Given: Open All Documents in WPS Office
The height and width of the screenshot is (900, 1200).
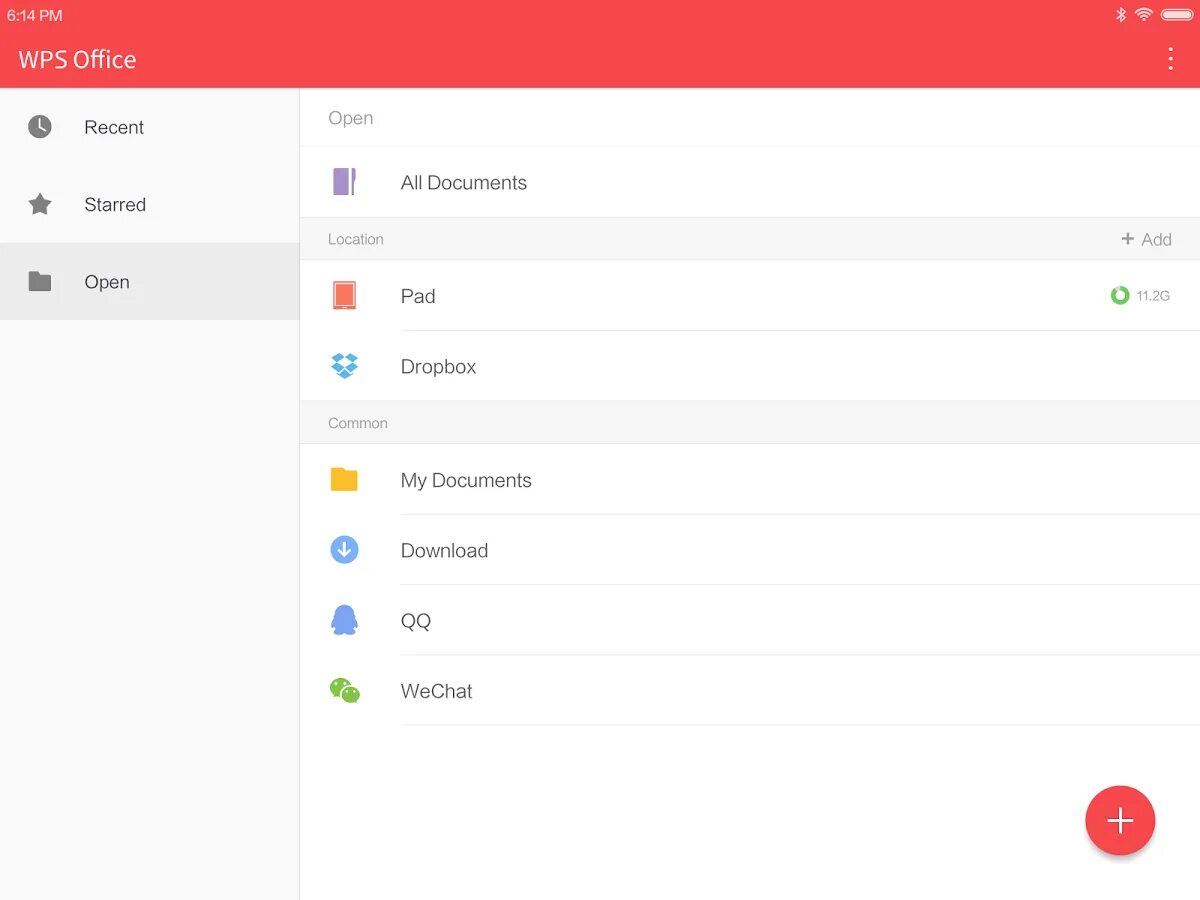Looking at the screenshot, I should (x=463, y=182).
